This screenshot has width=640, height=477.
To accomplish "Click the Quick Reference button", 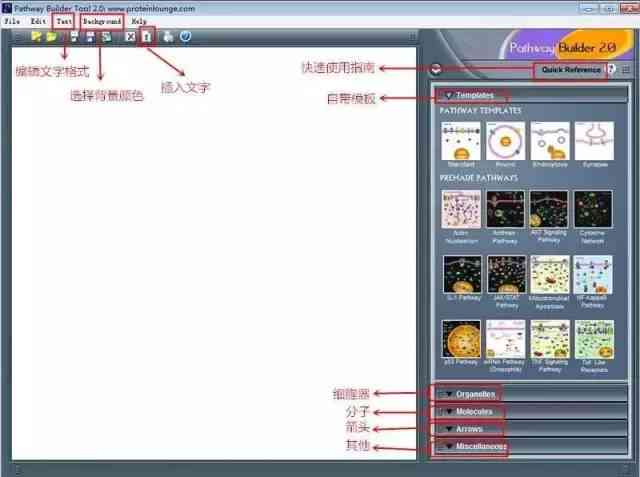I will coord(571,70).
